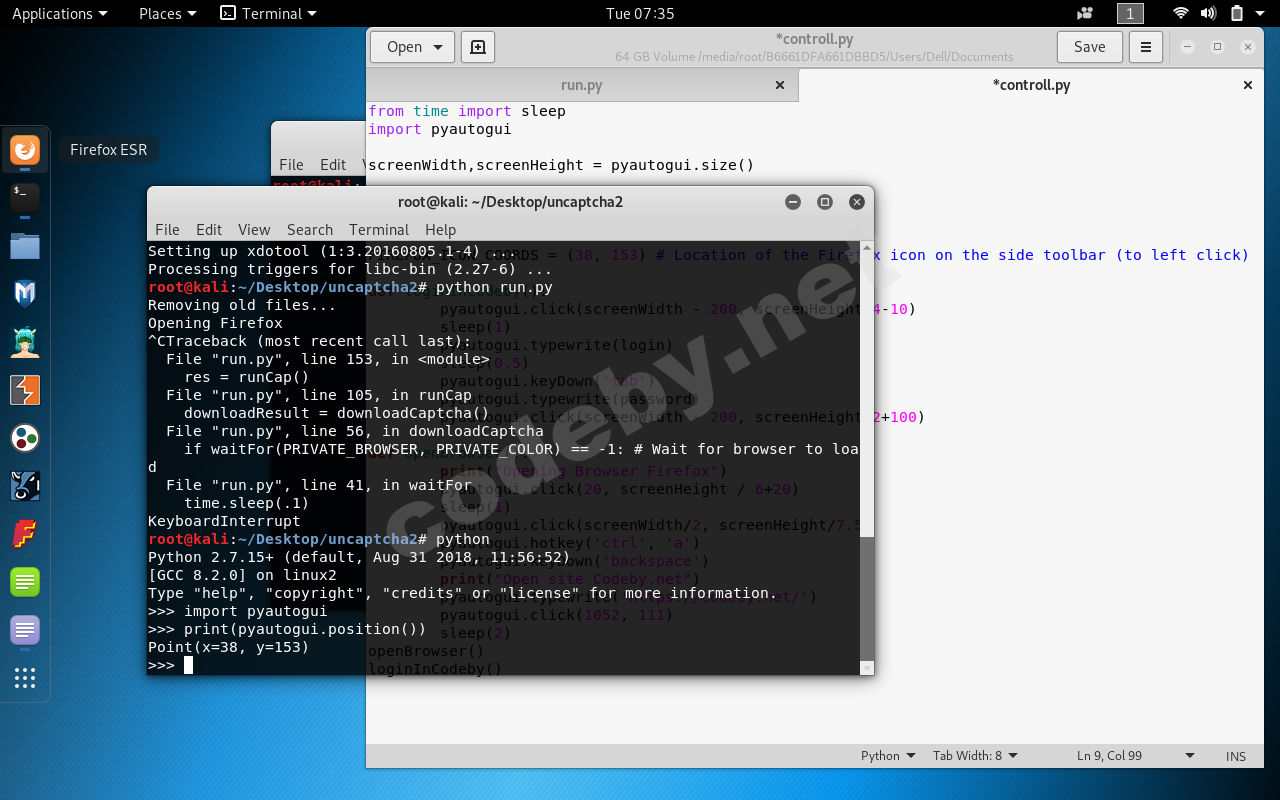Save the controll.py file
Screen dimensions: 1280x800
1089,46
